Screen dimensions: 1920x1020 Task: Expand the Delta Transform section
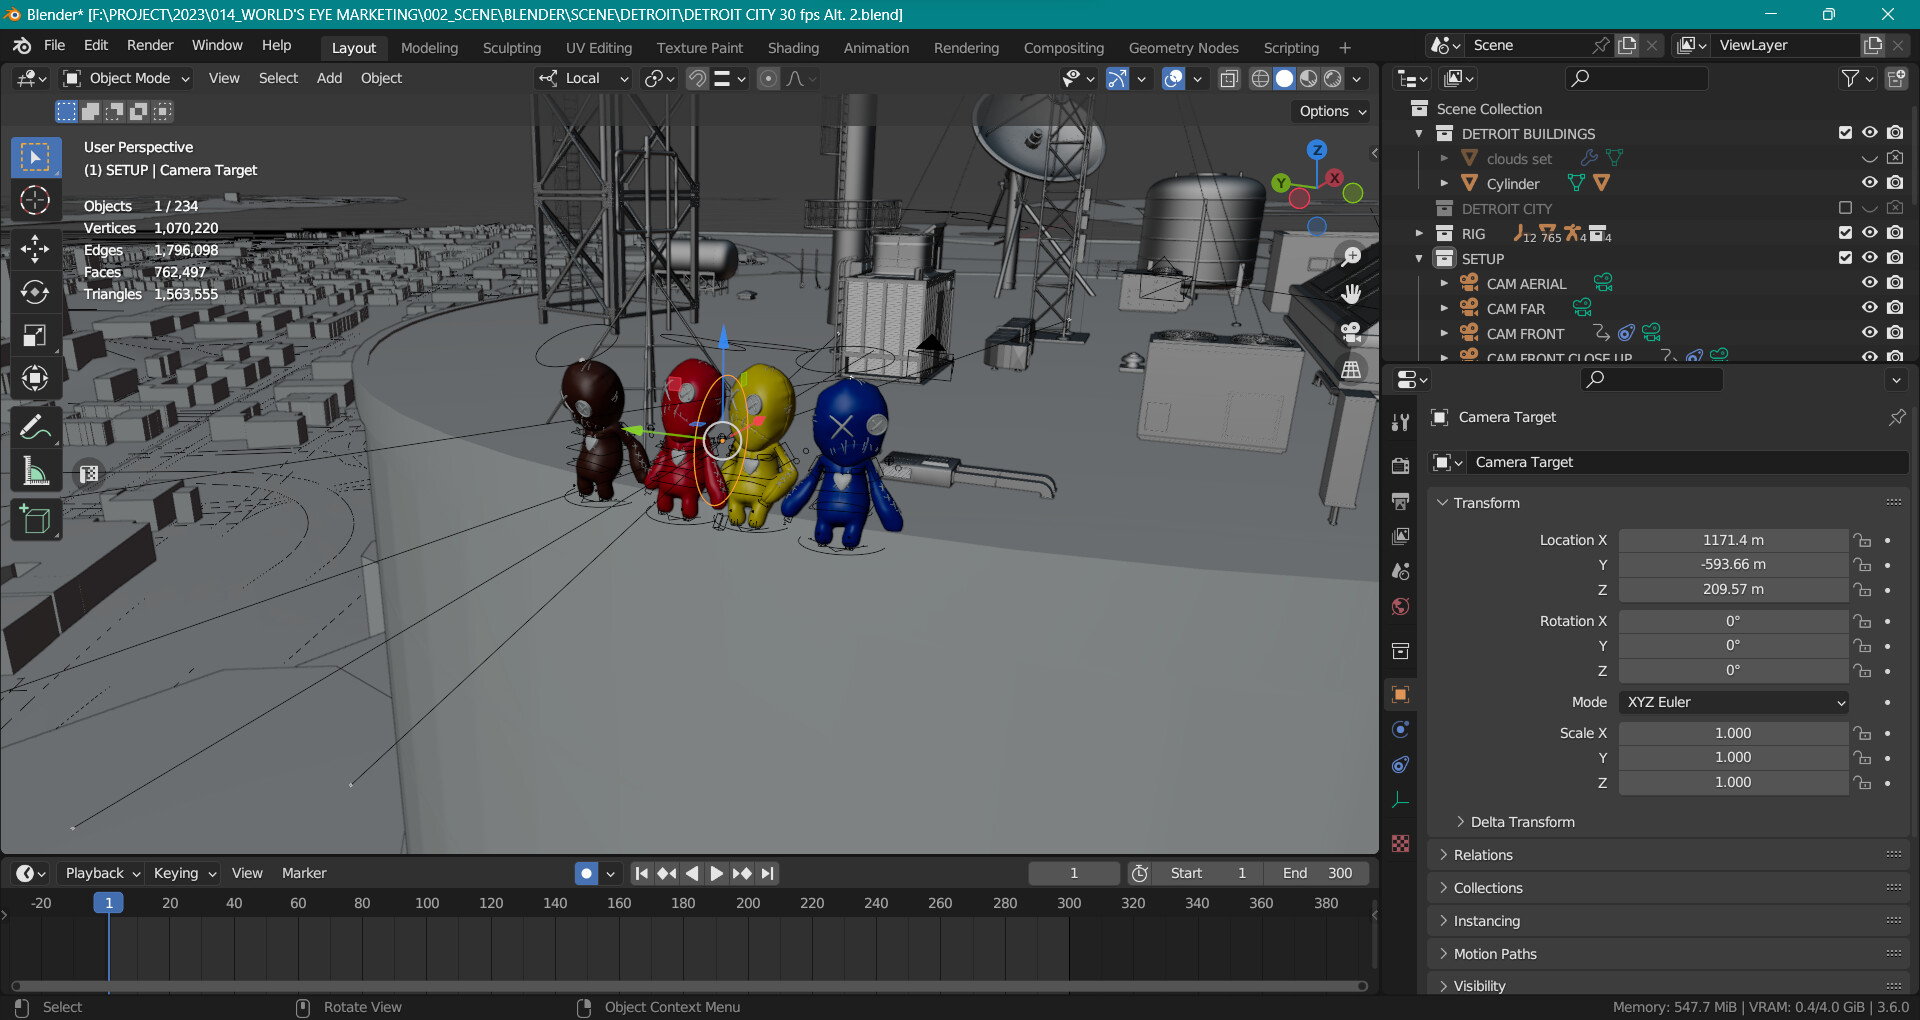click(x=1522, y=822)
